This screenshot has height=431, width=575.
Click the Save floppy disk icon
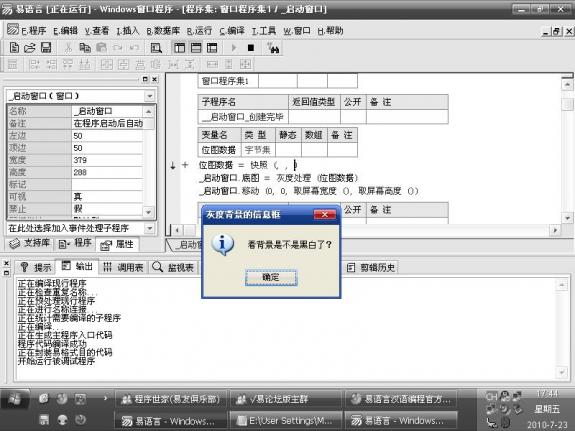tap(46, 48)
